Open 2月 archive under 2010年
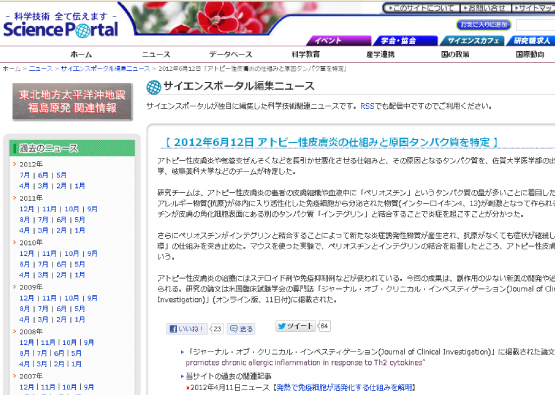555x395 pixels. tap(61, 275)
